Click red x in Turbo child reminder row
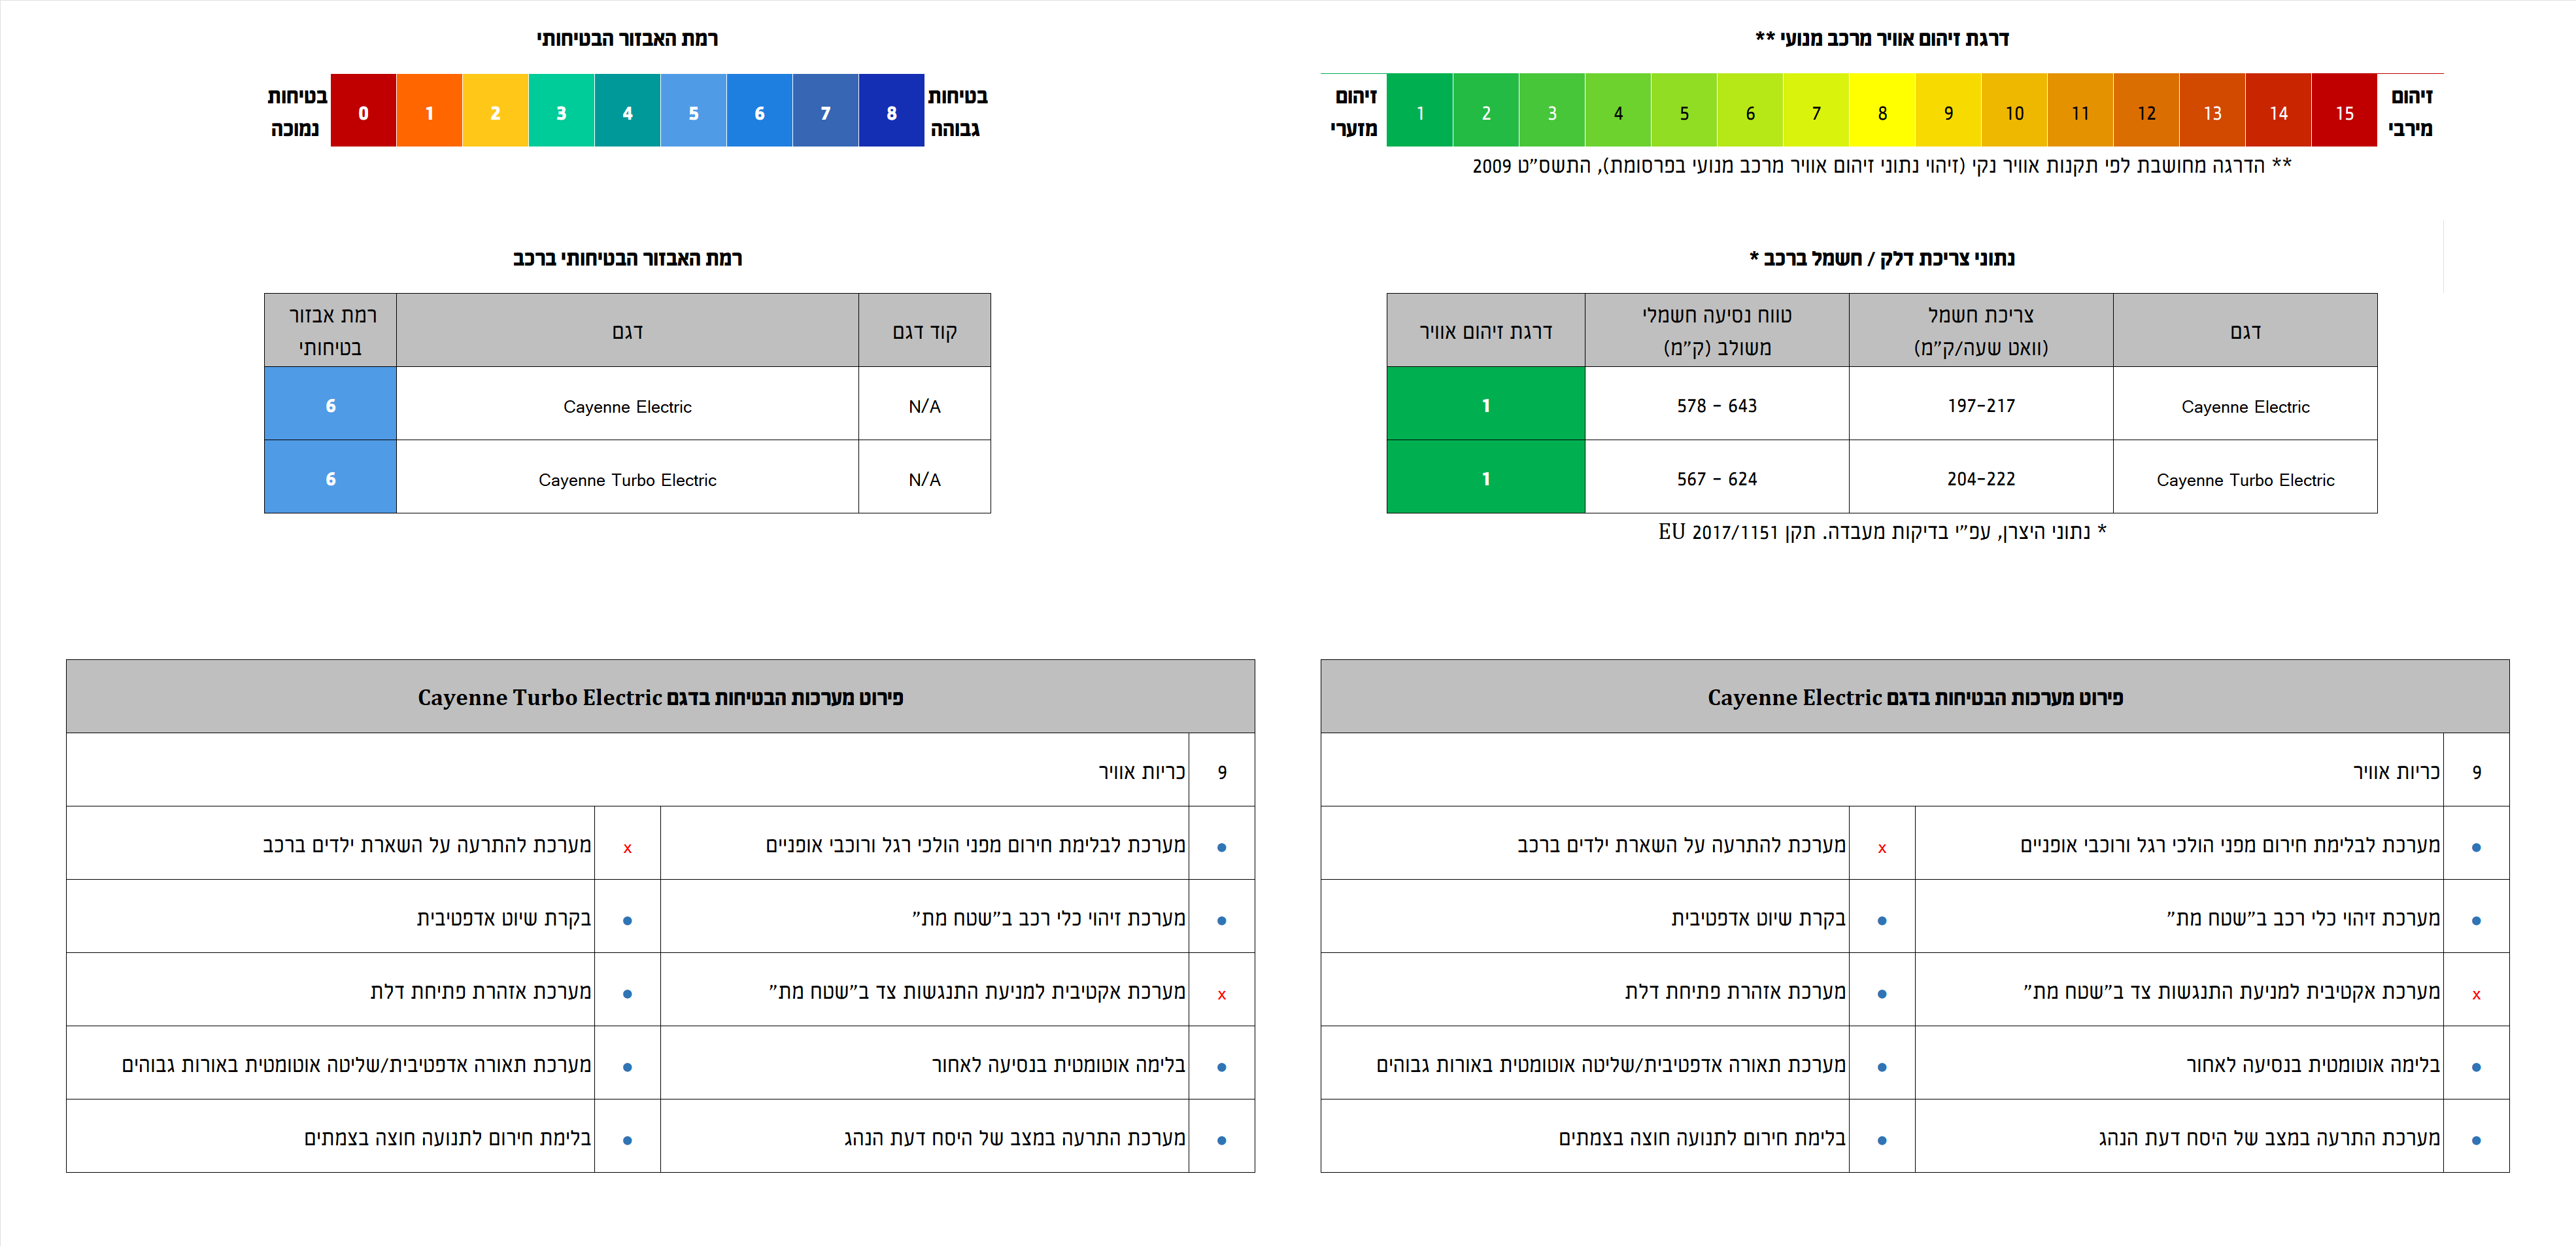The height and width of the screenshot is (1246, 2576). point(627,848)
